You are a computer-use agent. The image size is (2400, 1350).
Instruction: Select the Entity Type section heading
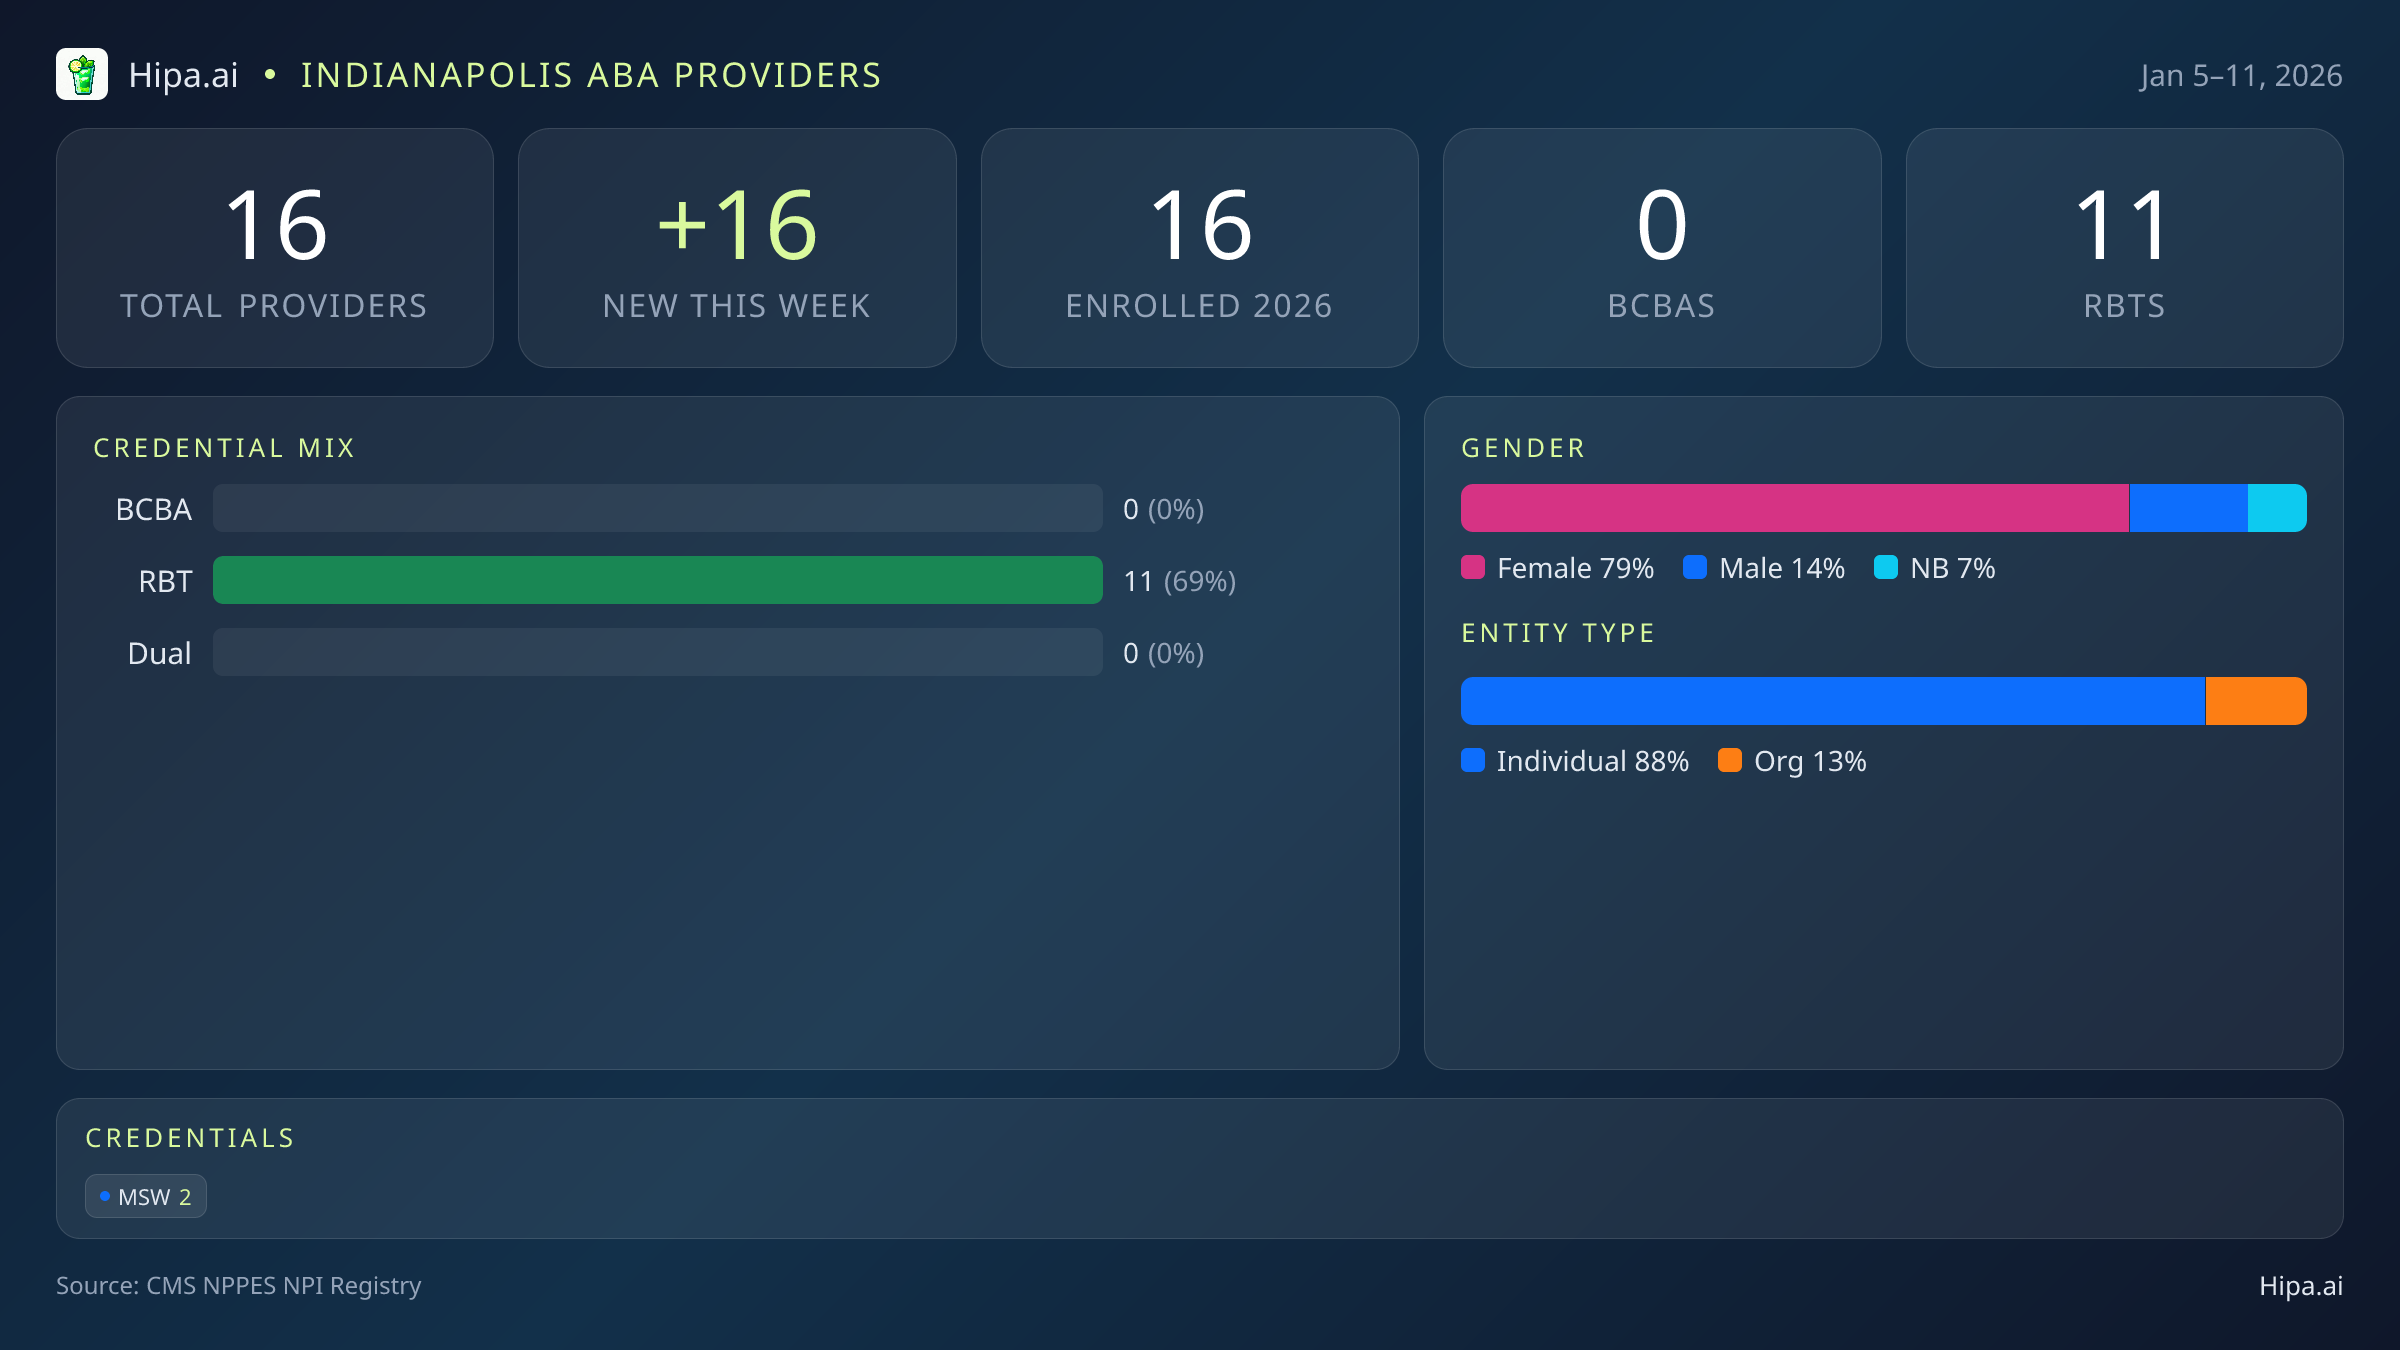click(x=1557, y=632)
